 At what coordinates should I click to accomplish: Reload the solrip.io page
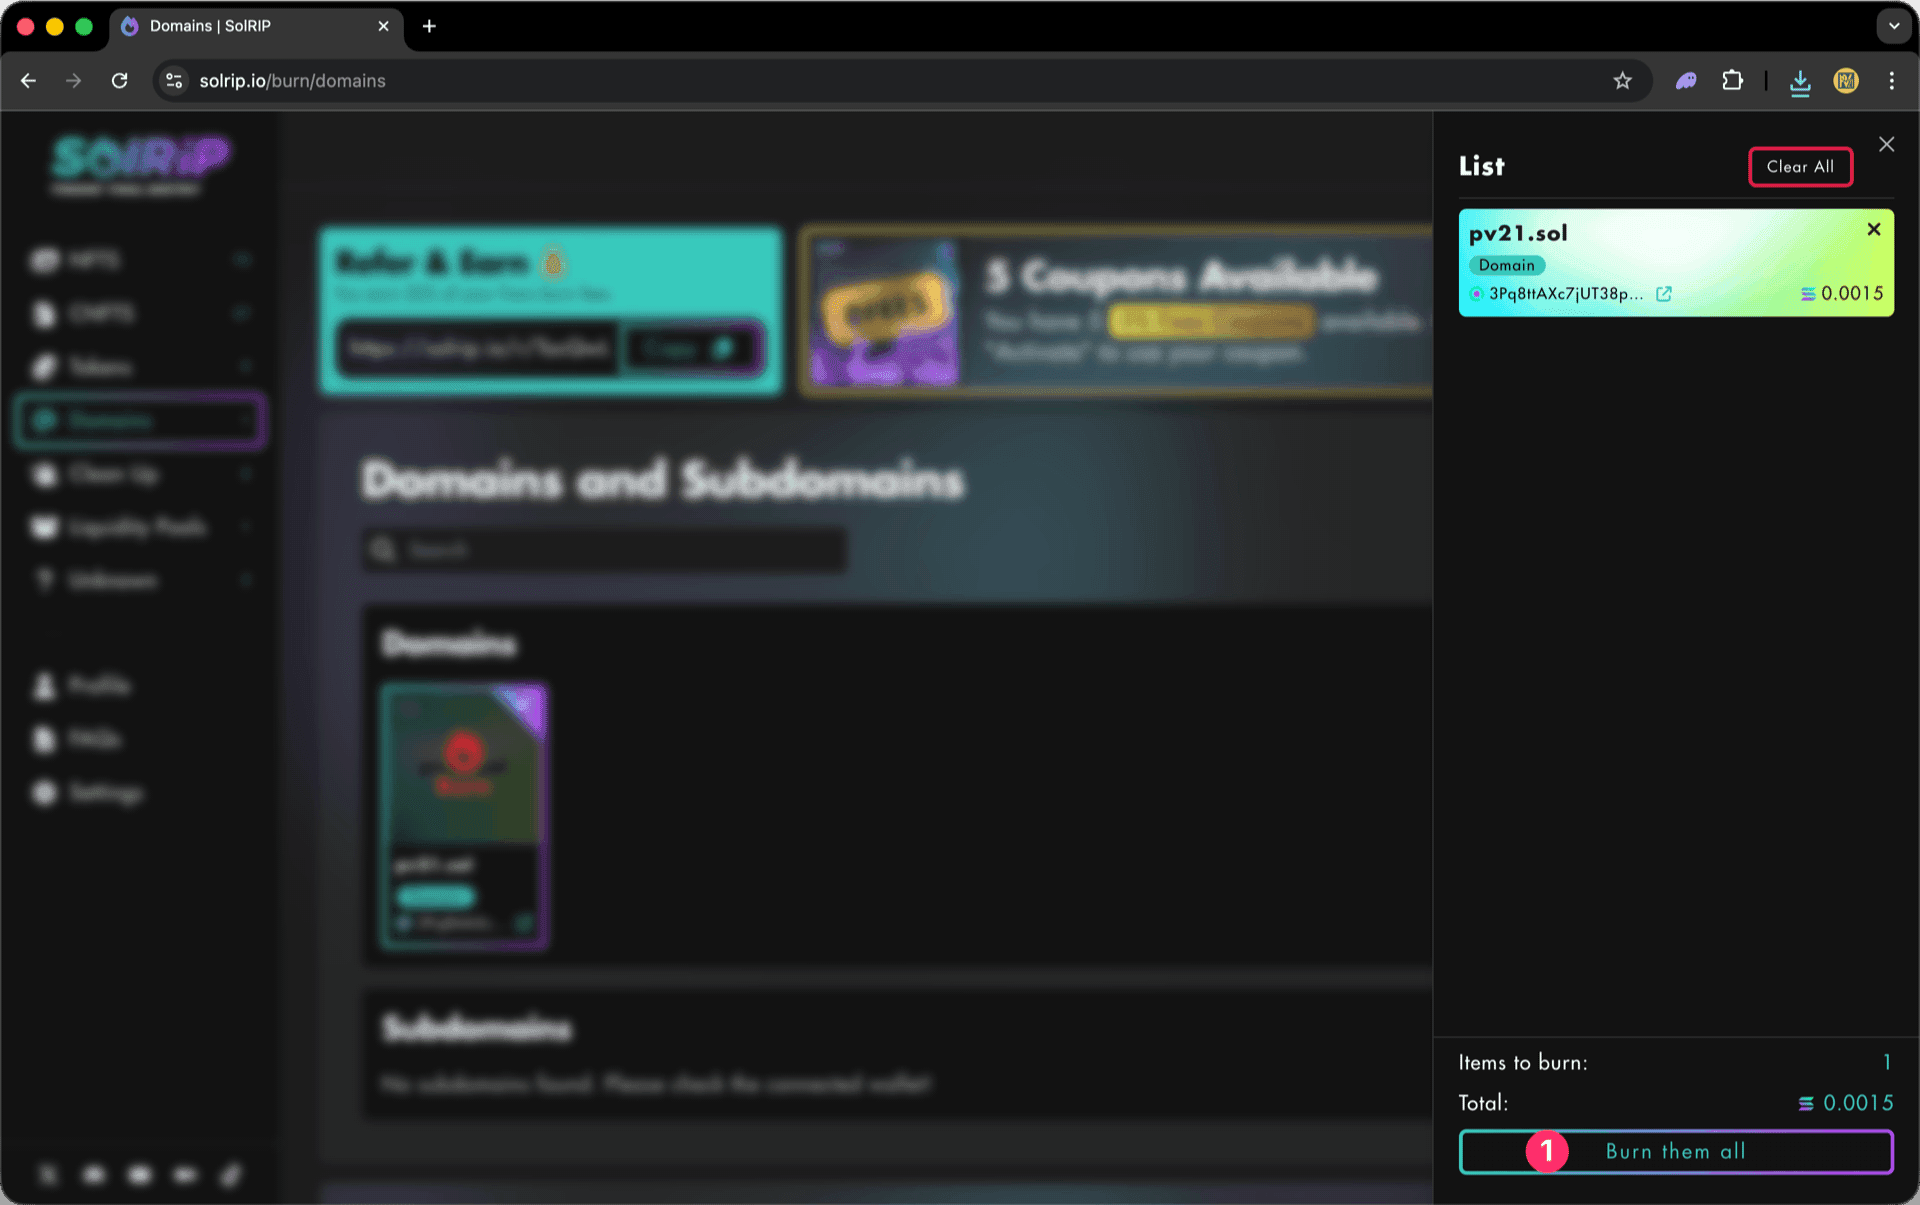point(119,81)
